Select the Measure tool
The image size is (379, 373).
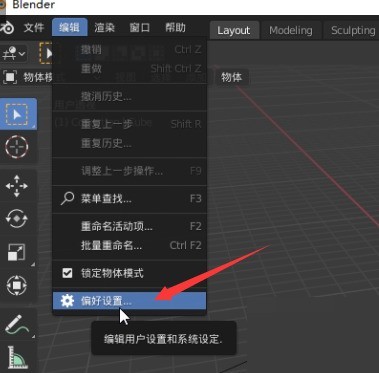pyautogui.click(x=17, y=357)
